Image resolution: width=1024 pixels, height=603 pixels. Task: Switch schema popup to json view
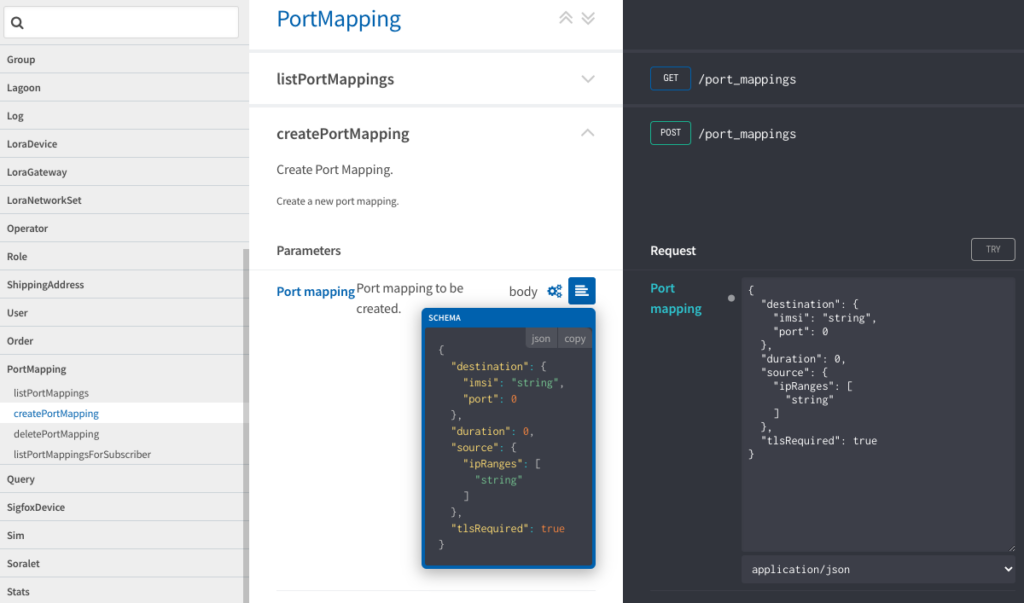coord(541,338)
